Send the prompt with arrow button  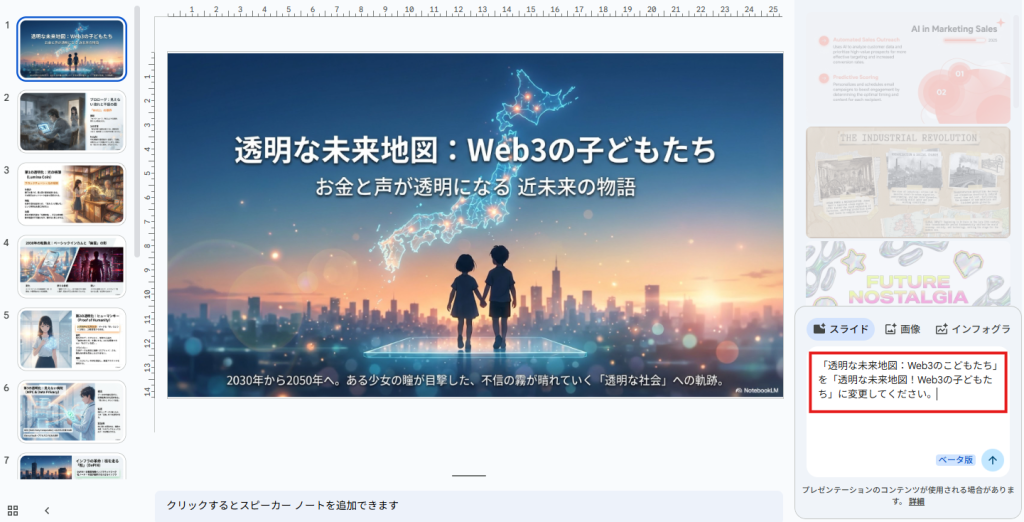tap(992, 459)
